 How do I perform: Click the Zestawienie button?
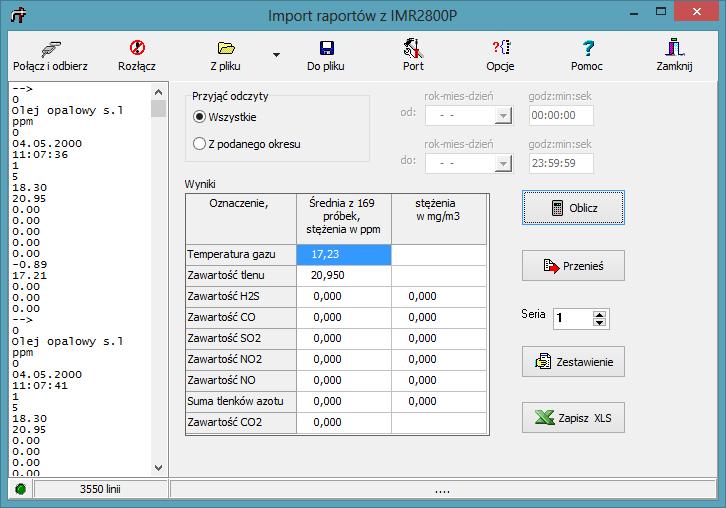(x=573, y=362)
